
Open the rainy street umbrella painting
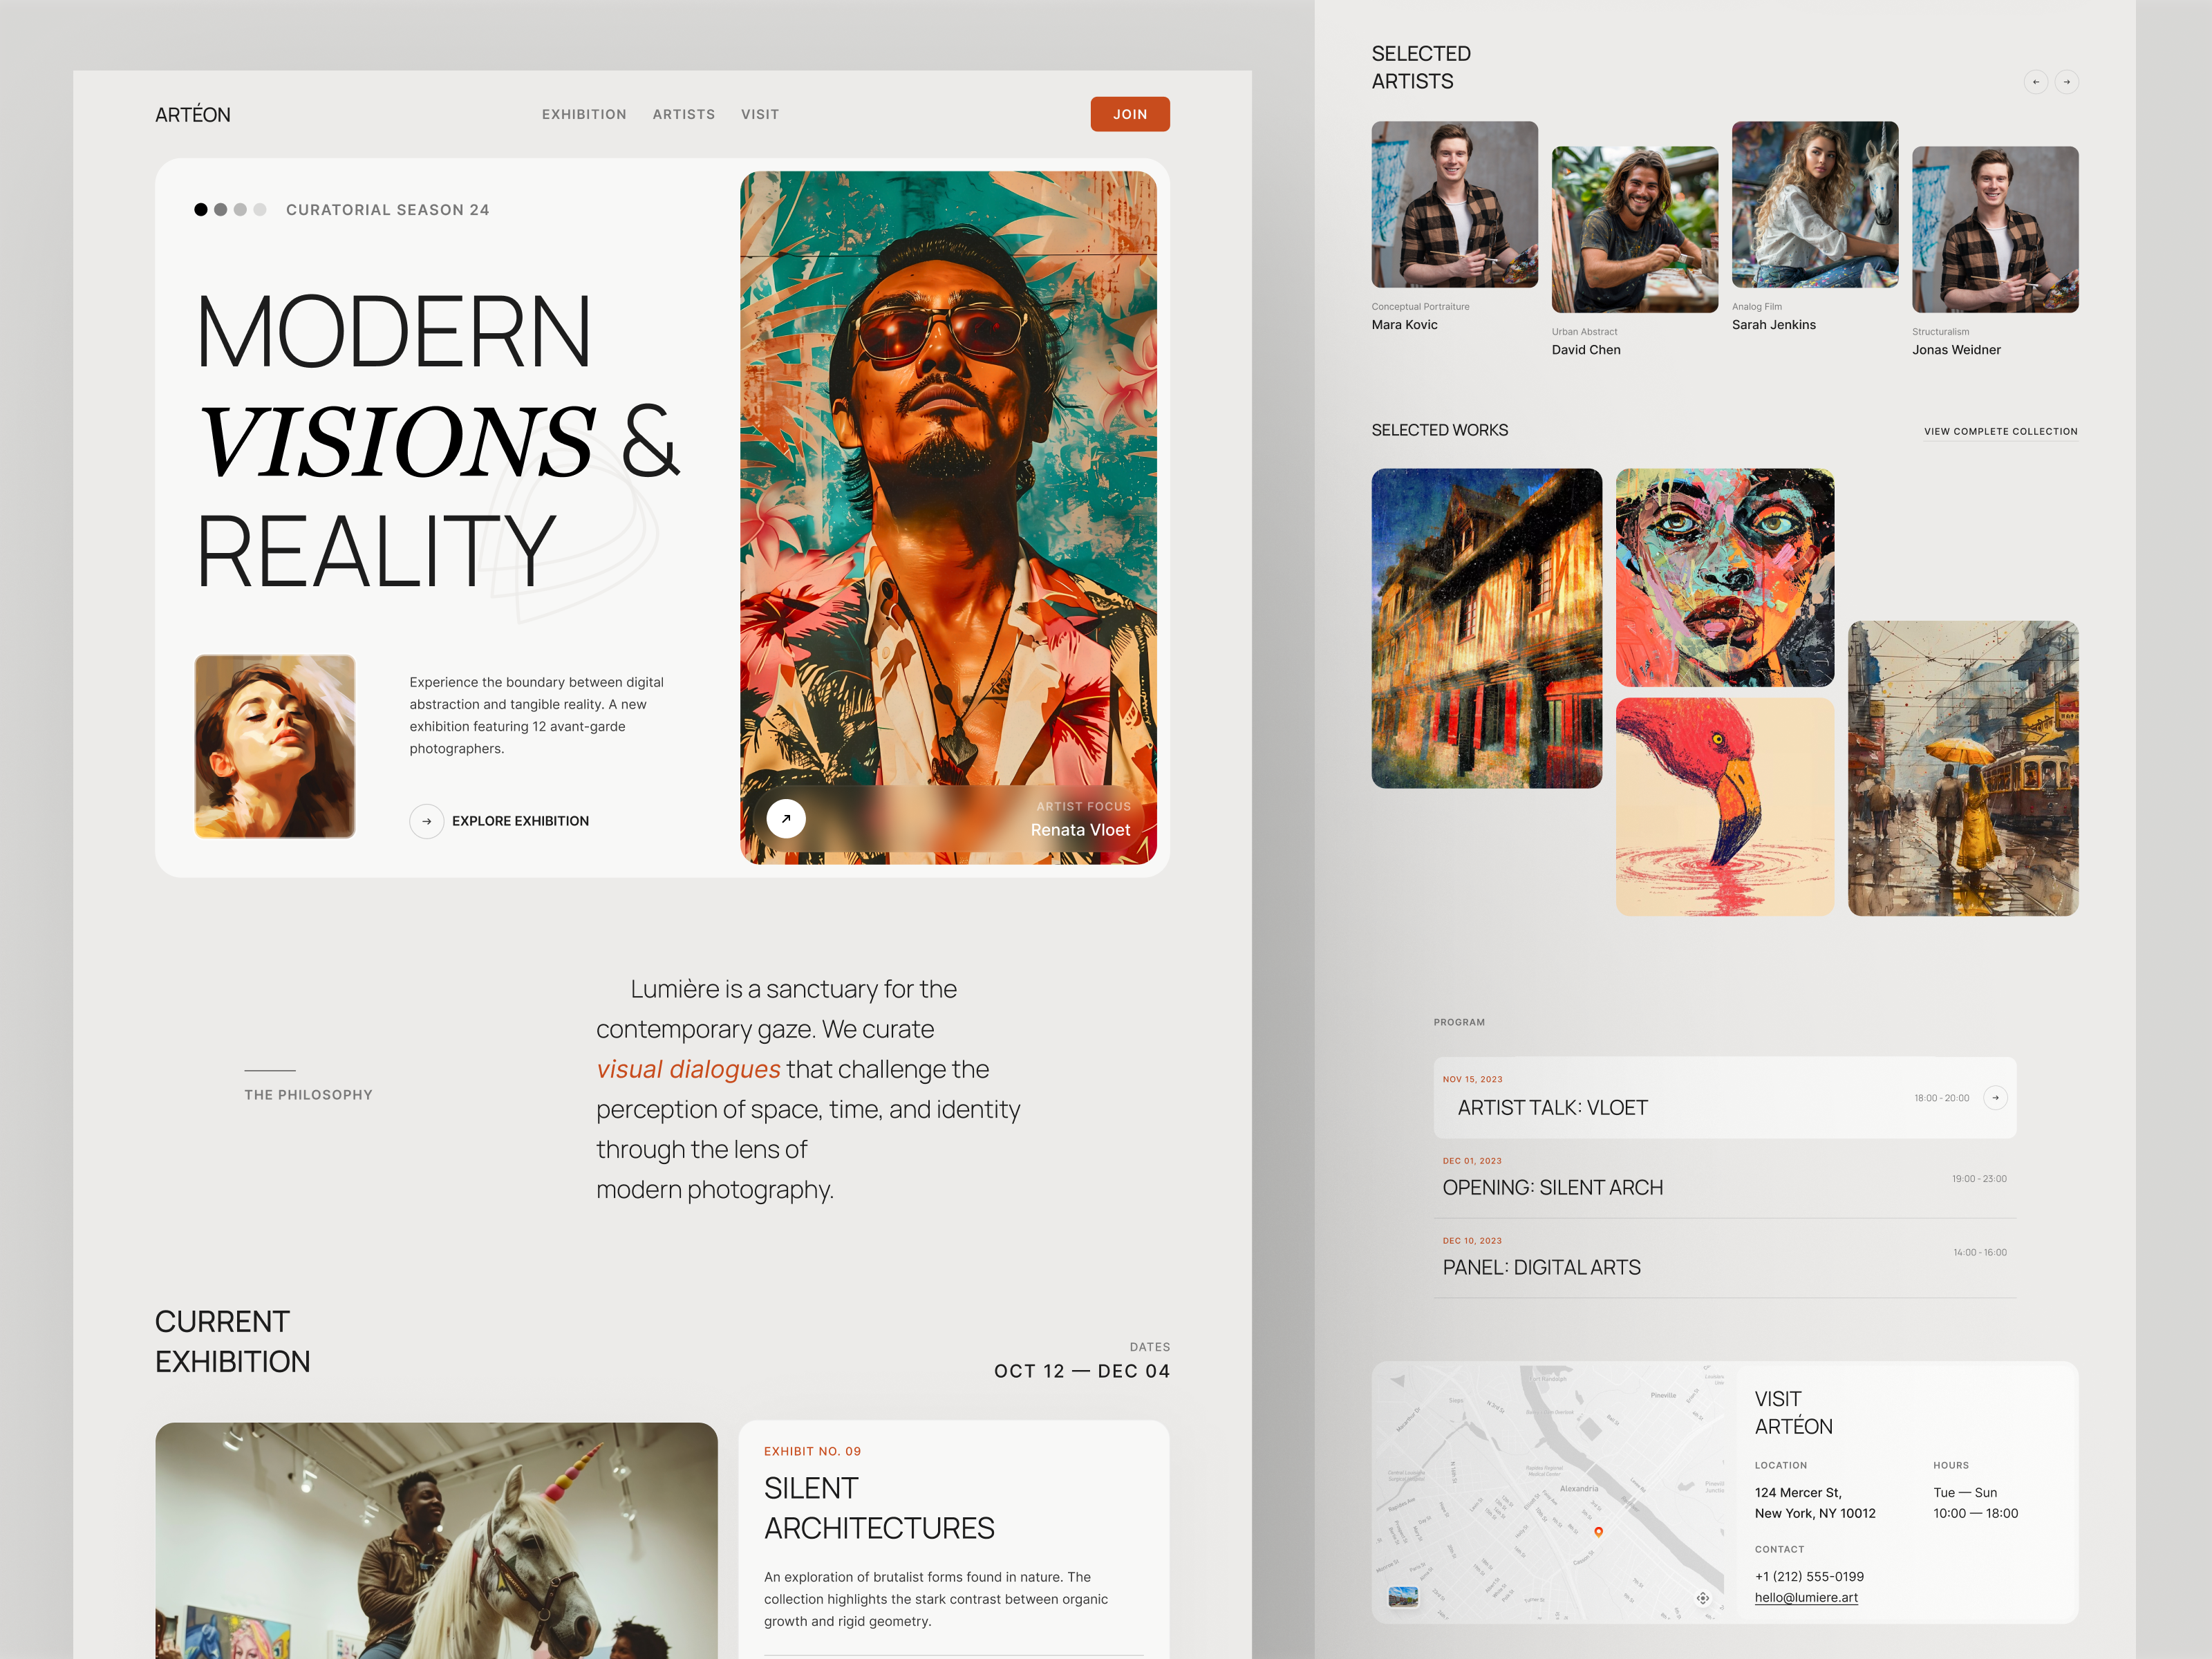pyautogui.click(x=1963, y=768)
